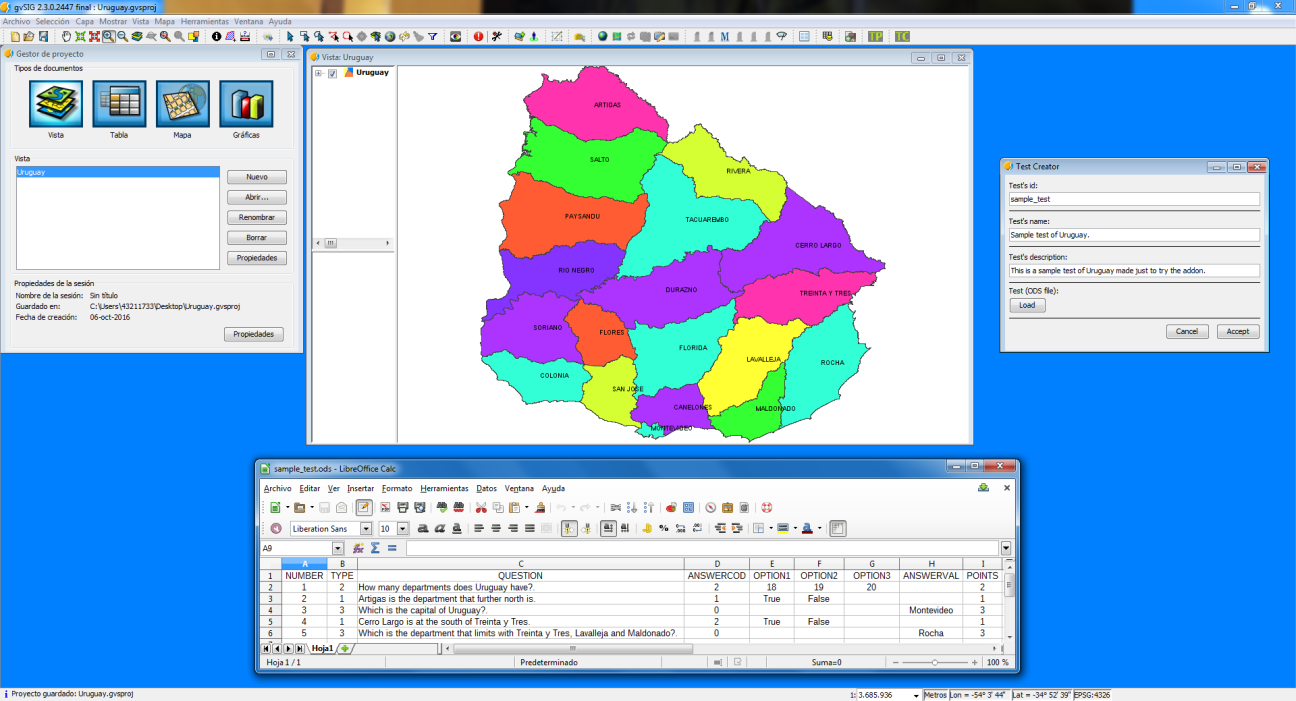Click the Test's name input field
The width and height of the screenshot is (1296, 701).
tap(1133, 235)
